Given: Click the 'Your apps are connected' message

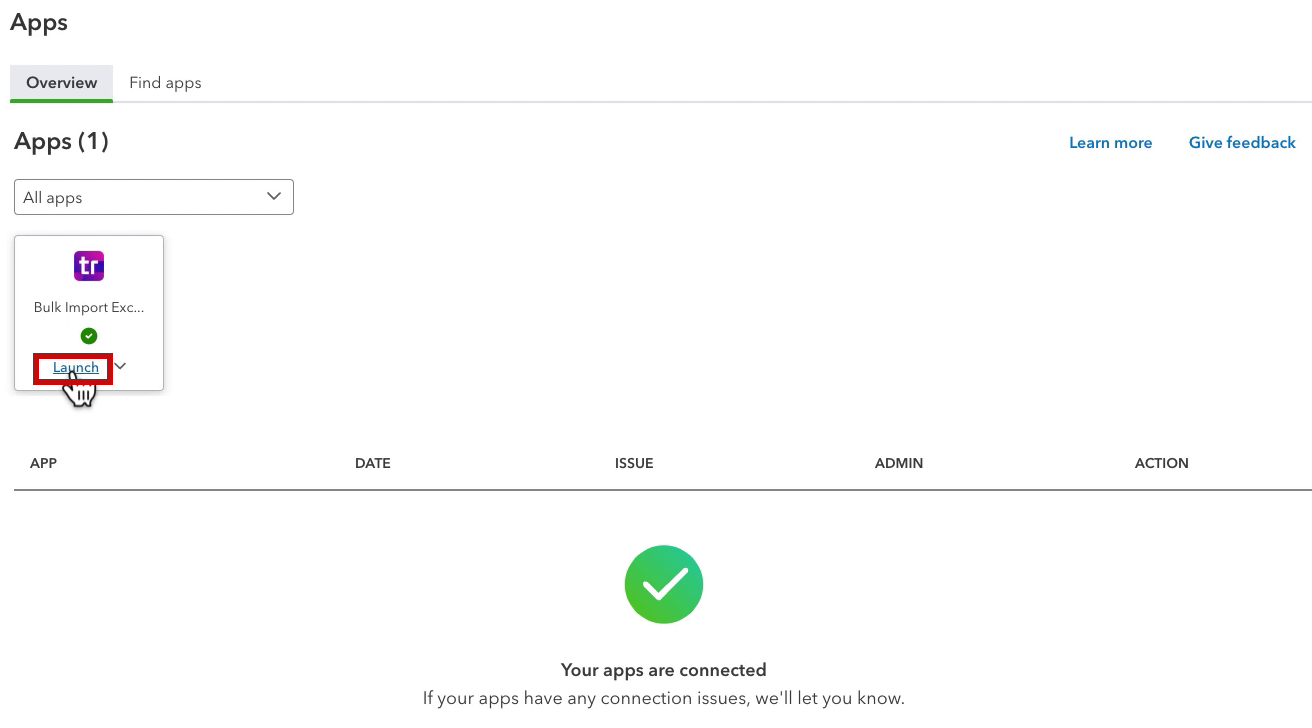Looking at the screenshot, I should (x=664, y=670).
